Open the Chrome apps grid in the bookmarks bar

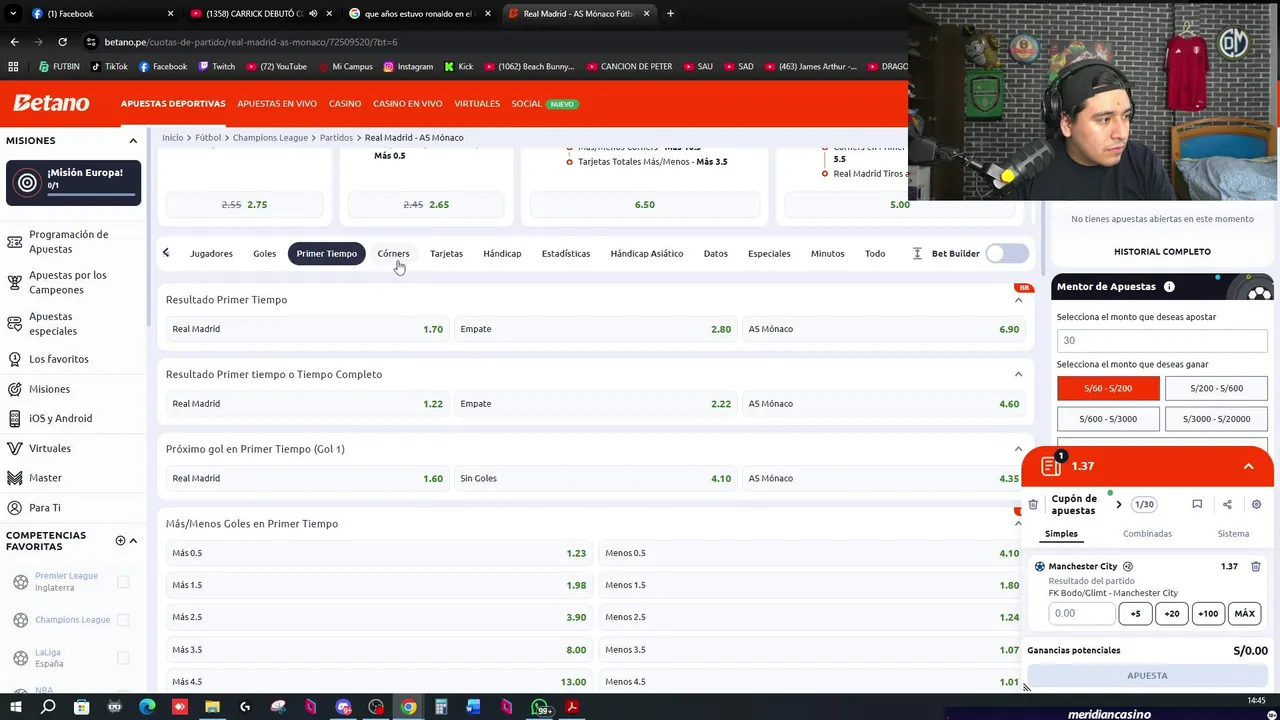[x=13, y=67]
